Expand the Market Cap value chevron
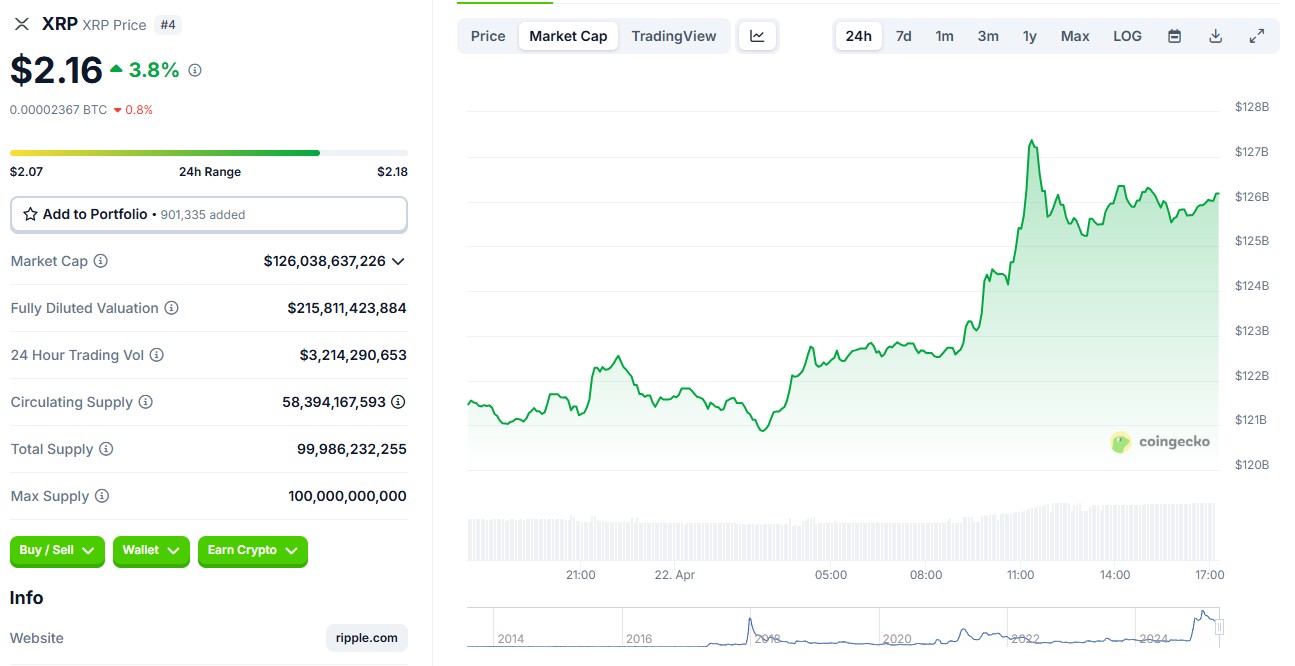The image size is (1295, 666). pyautogui.click(x=398, y=261)
